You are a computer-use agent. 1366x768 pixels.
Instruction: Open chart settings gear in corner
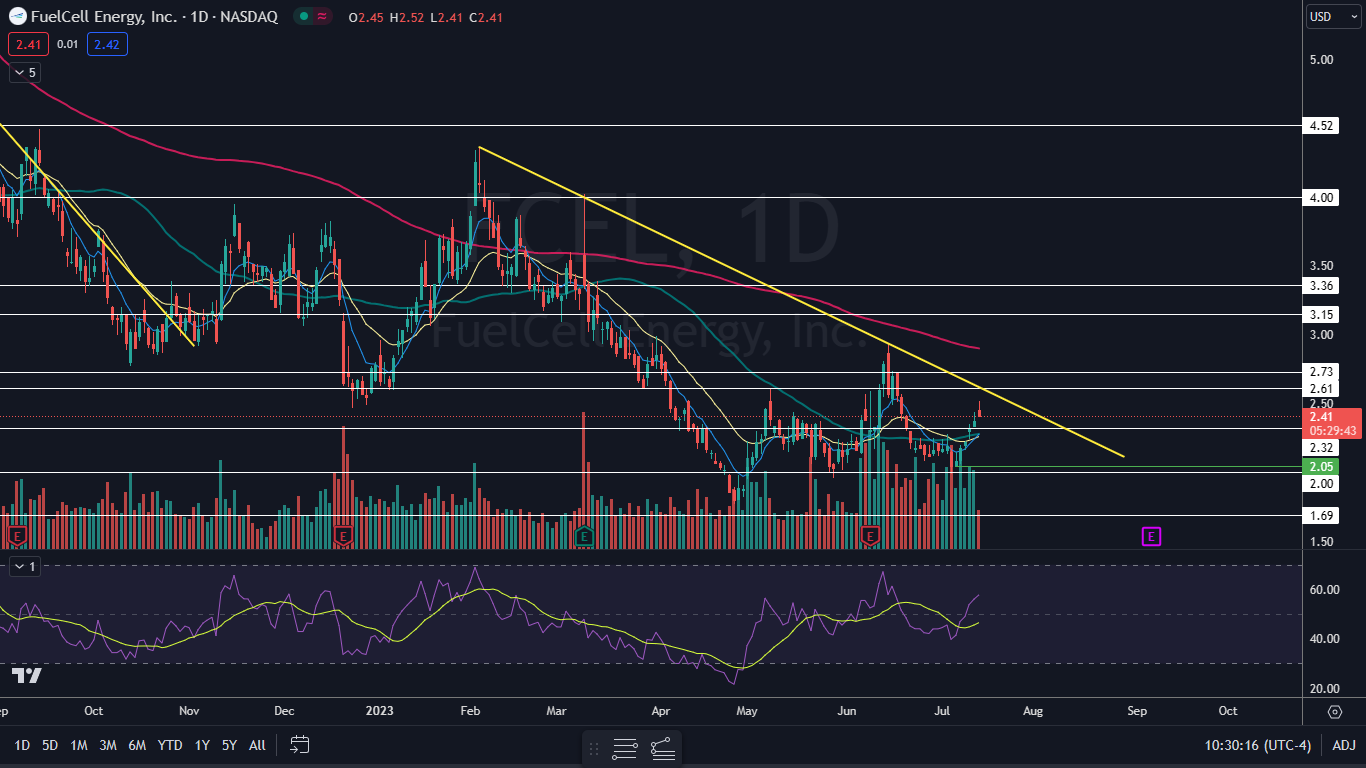(1334, 711)
